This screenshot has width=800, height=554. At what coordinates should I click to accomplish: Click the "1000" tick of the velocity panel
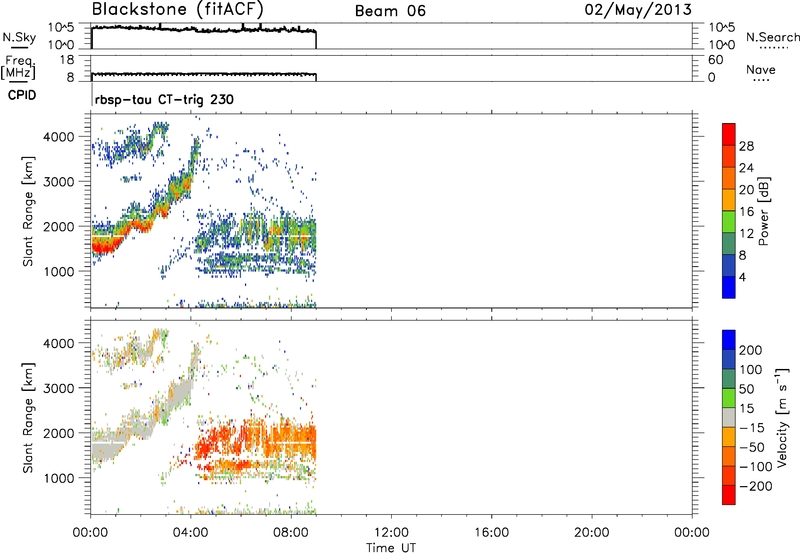click(59, 478)
